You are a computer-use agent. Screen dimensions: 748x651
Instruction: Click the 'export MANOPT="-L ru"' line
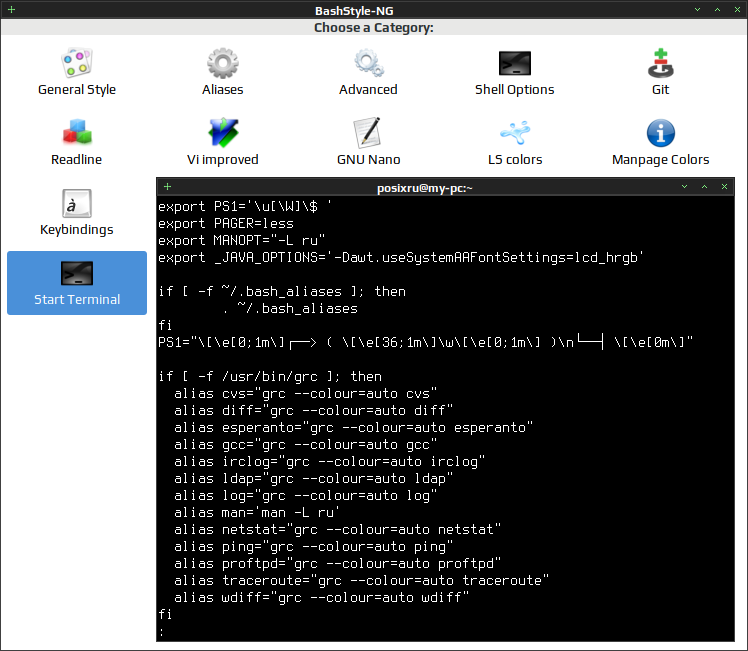pos(241,240)
